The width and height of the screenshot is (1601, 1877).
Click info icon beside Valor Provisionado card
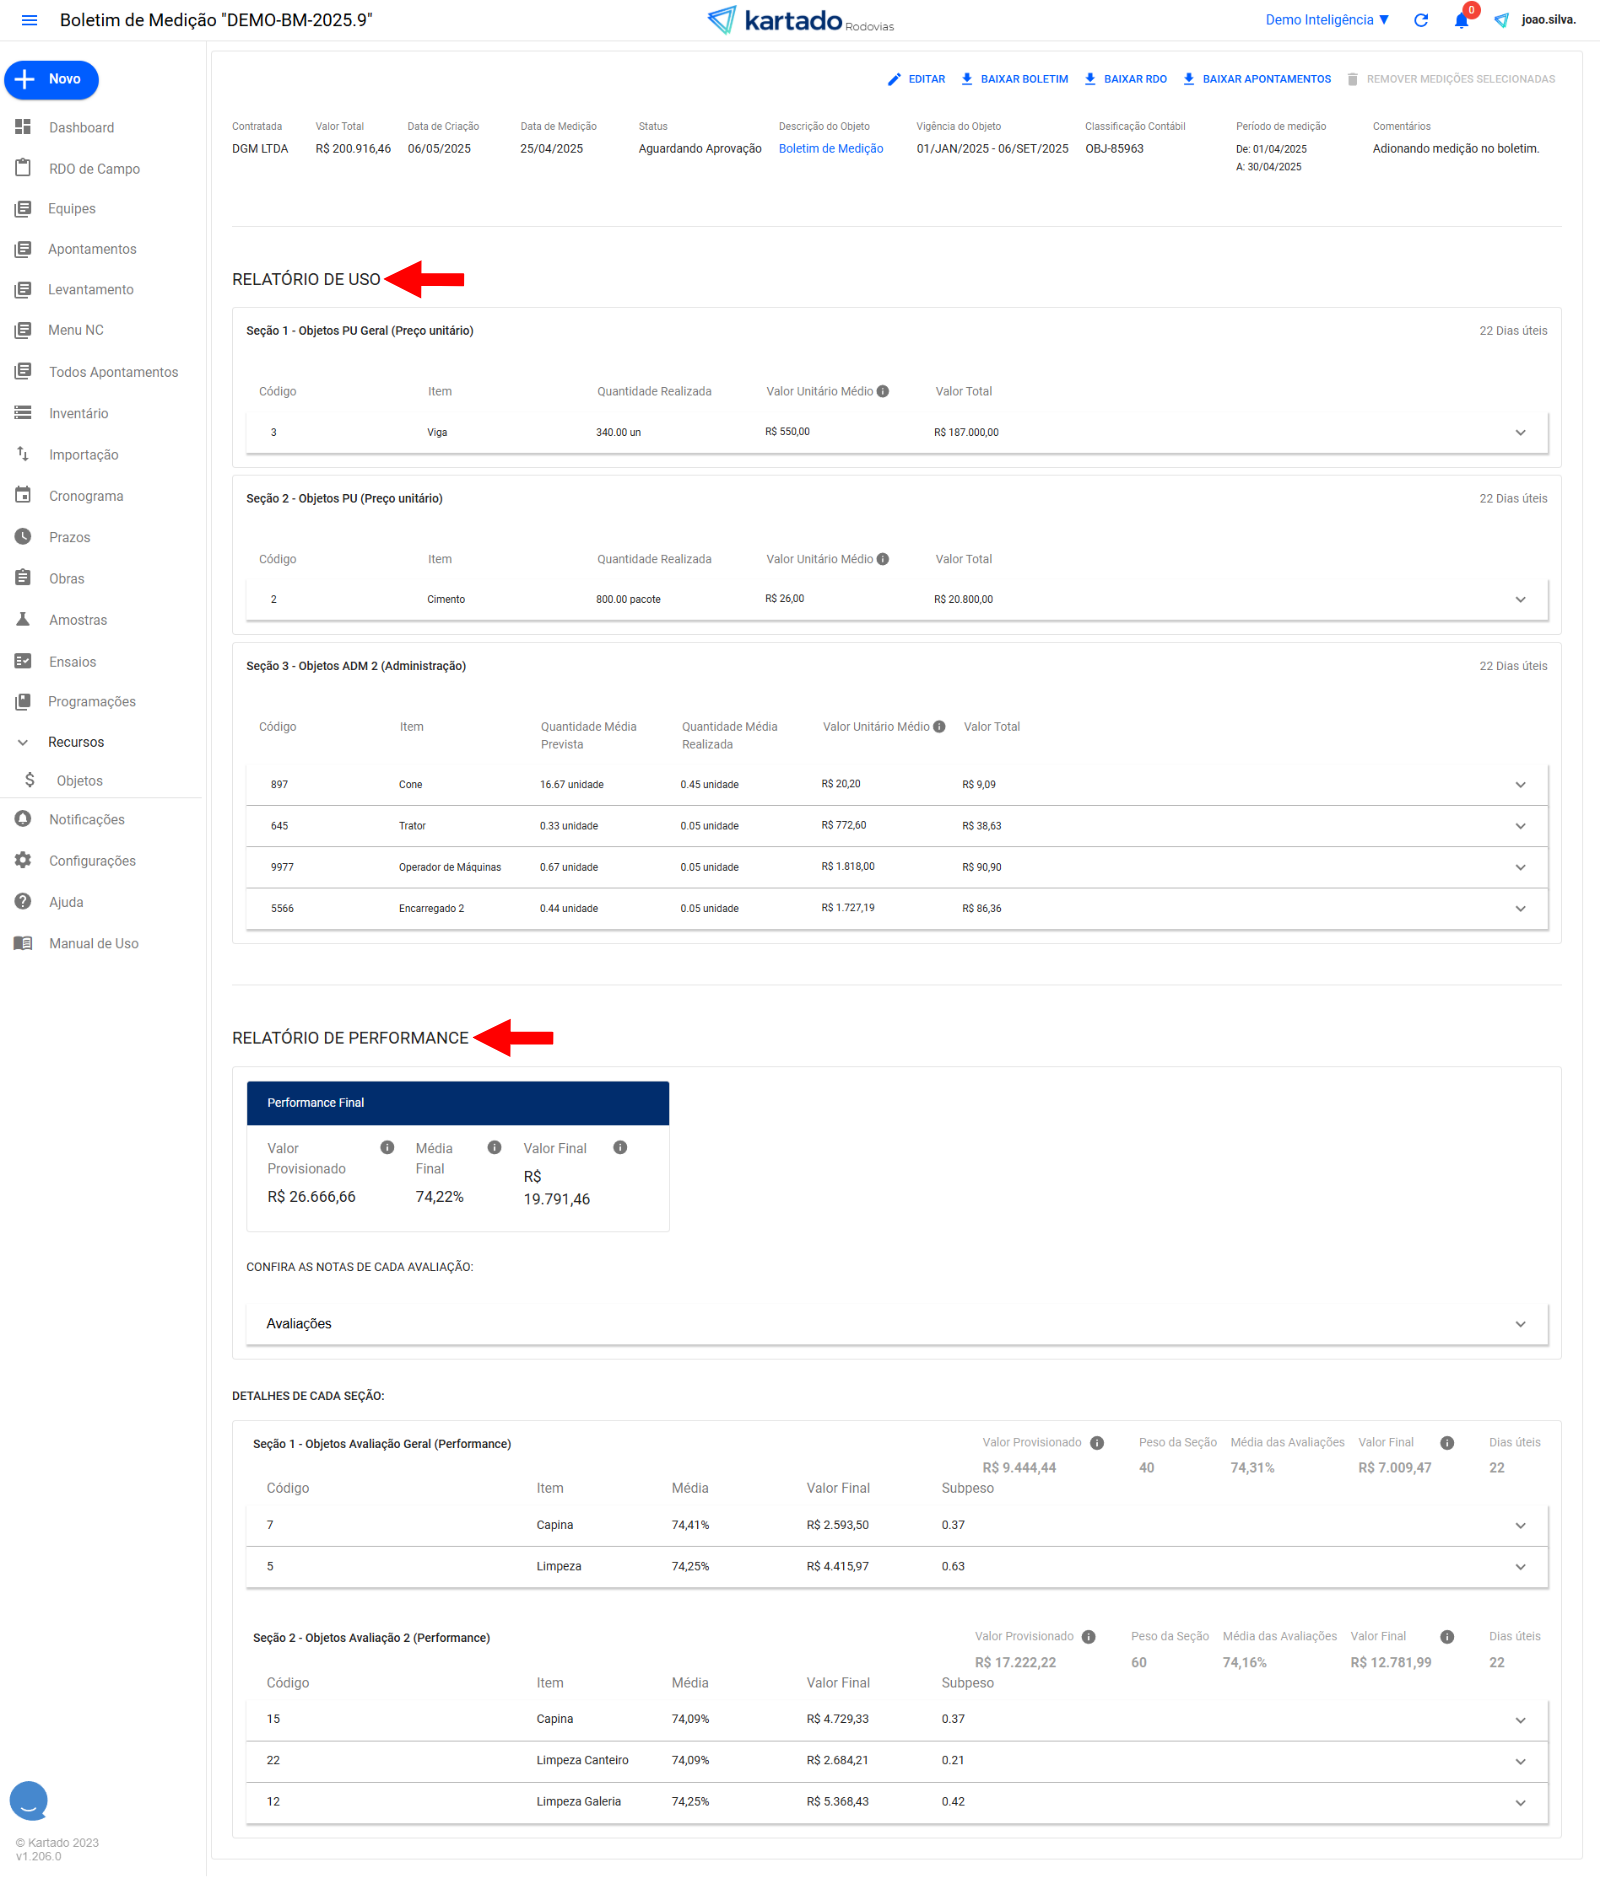tap(387, 1148)
